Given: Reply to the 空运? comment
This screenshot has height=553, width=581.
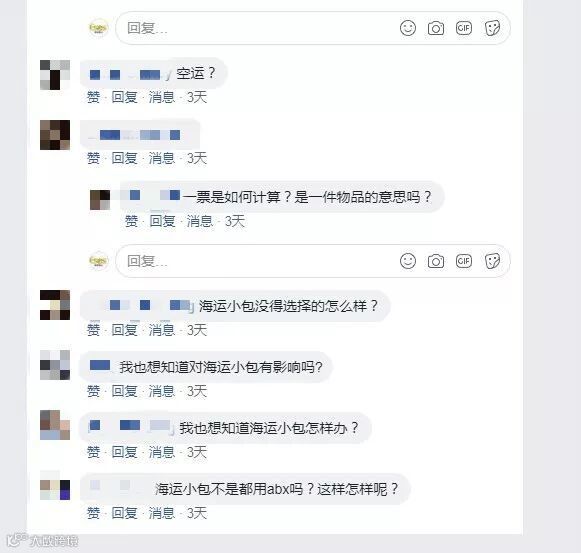Looking at the screenshot, I should tap(124, 97).
